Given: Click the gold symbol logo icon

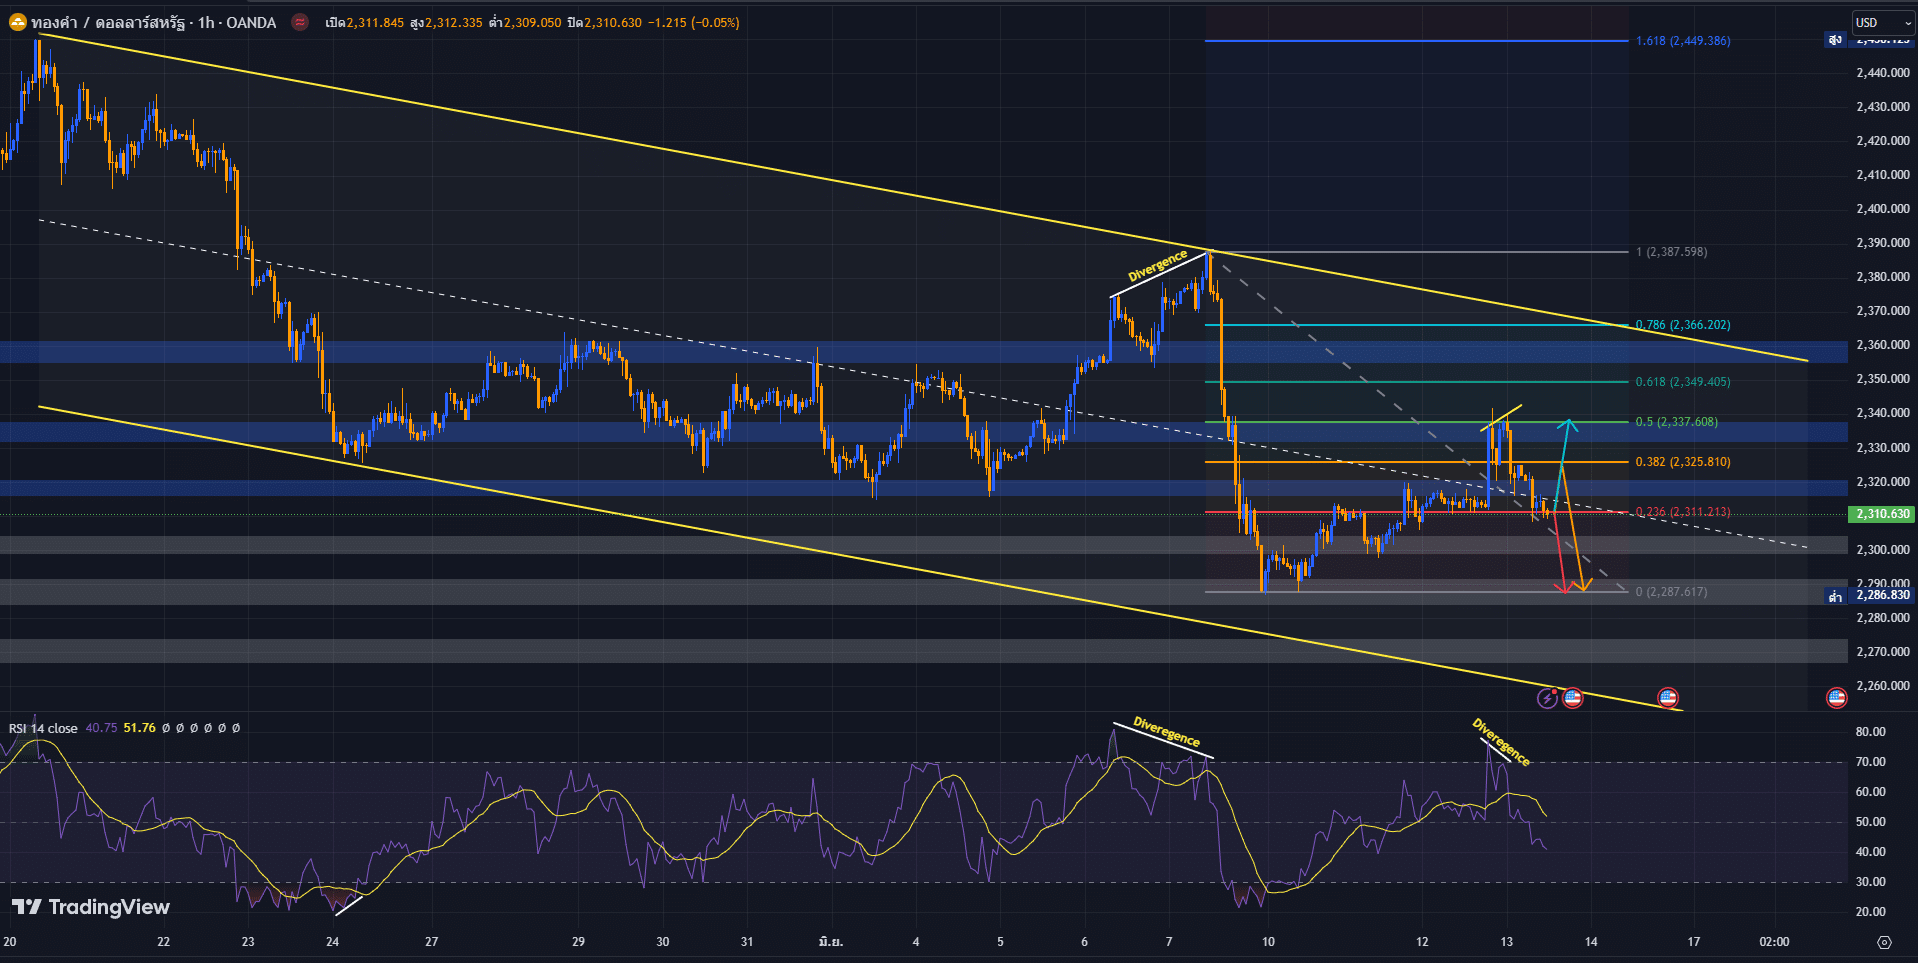Looking at the screenshot, I should coord(17,22).
